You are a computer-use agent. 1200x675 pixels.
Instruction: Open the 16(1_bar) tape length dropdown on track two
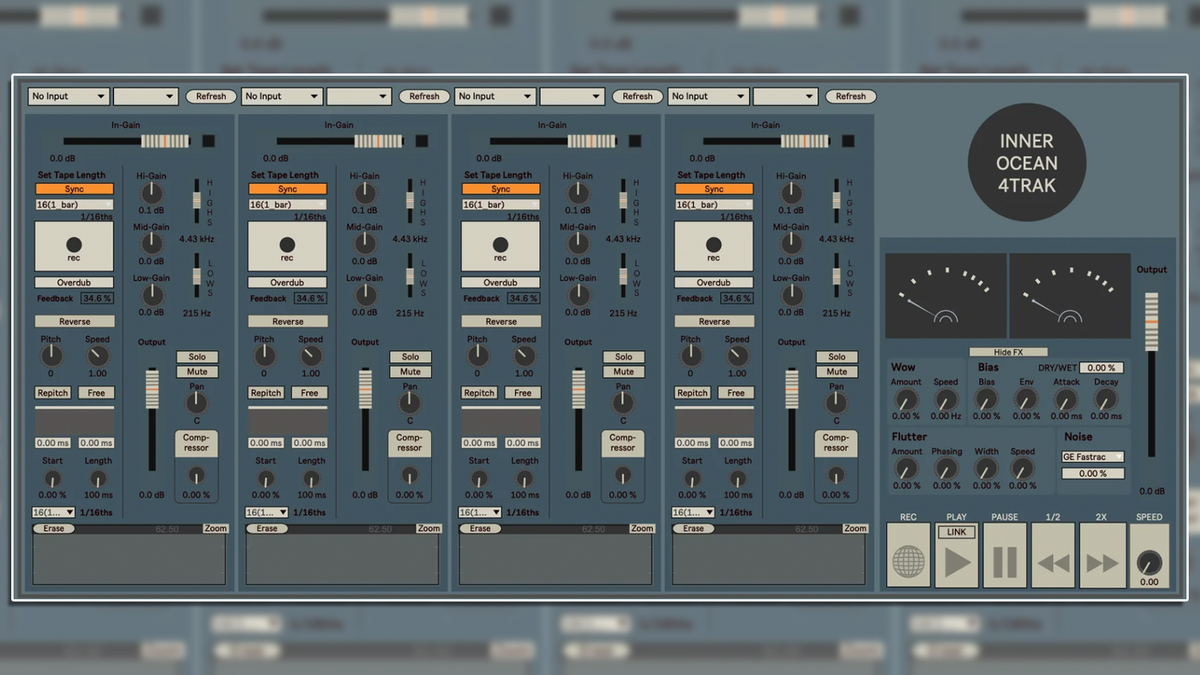(x=287, y=203)
